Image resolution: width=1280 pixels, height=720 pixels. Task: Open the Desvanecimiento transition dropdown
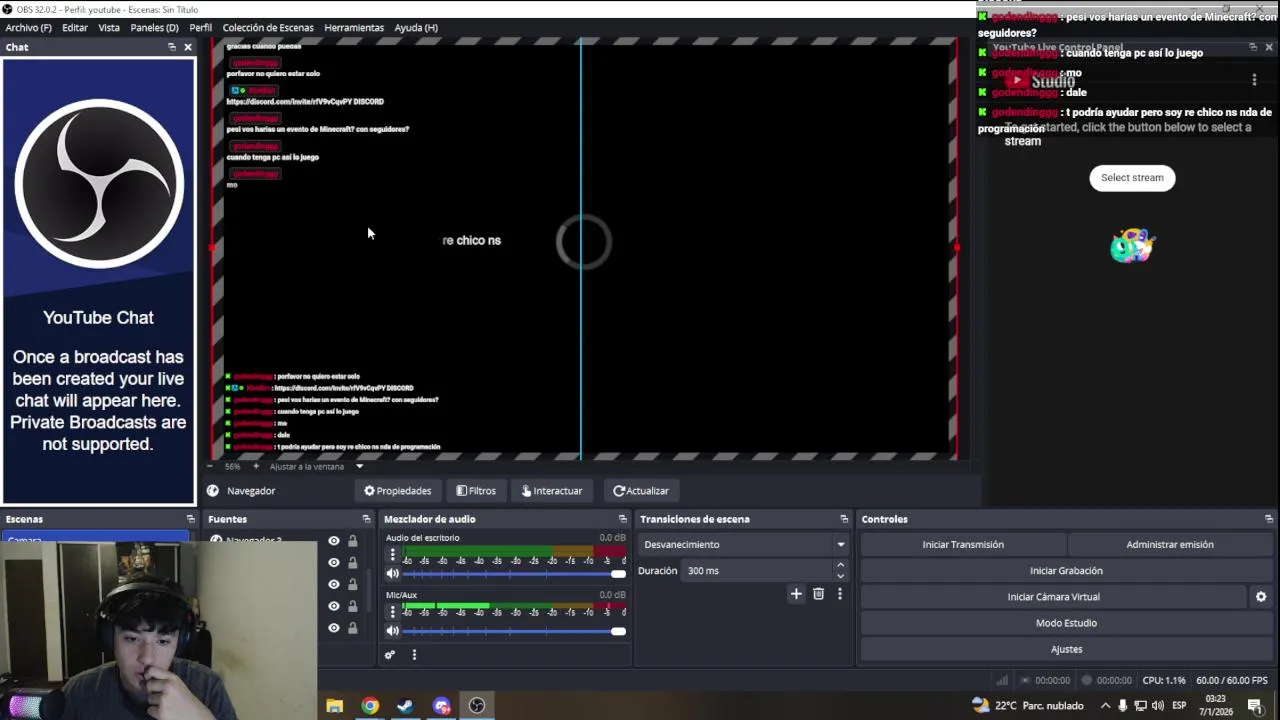point(744,545)
